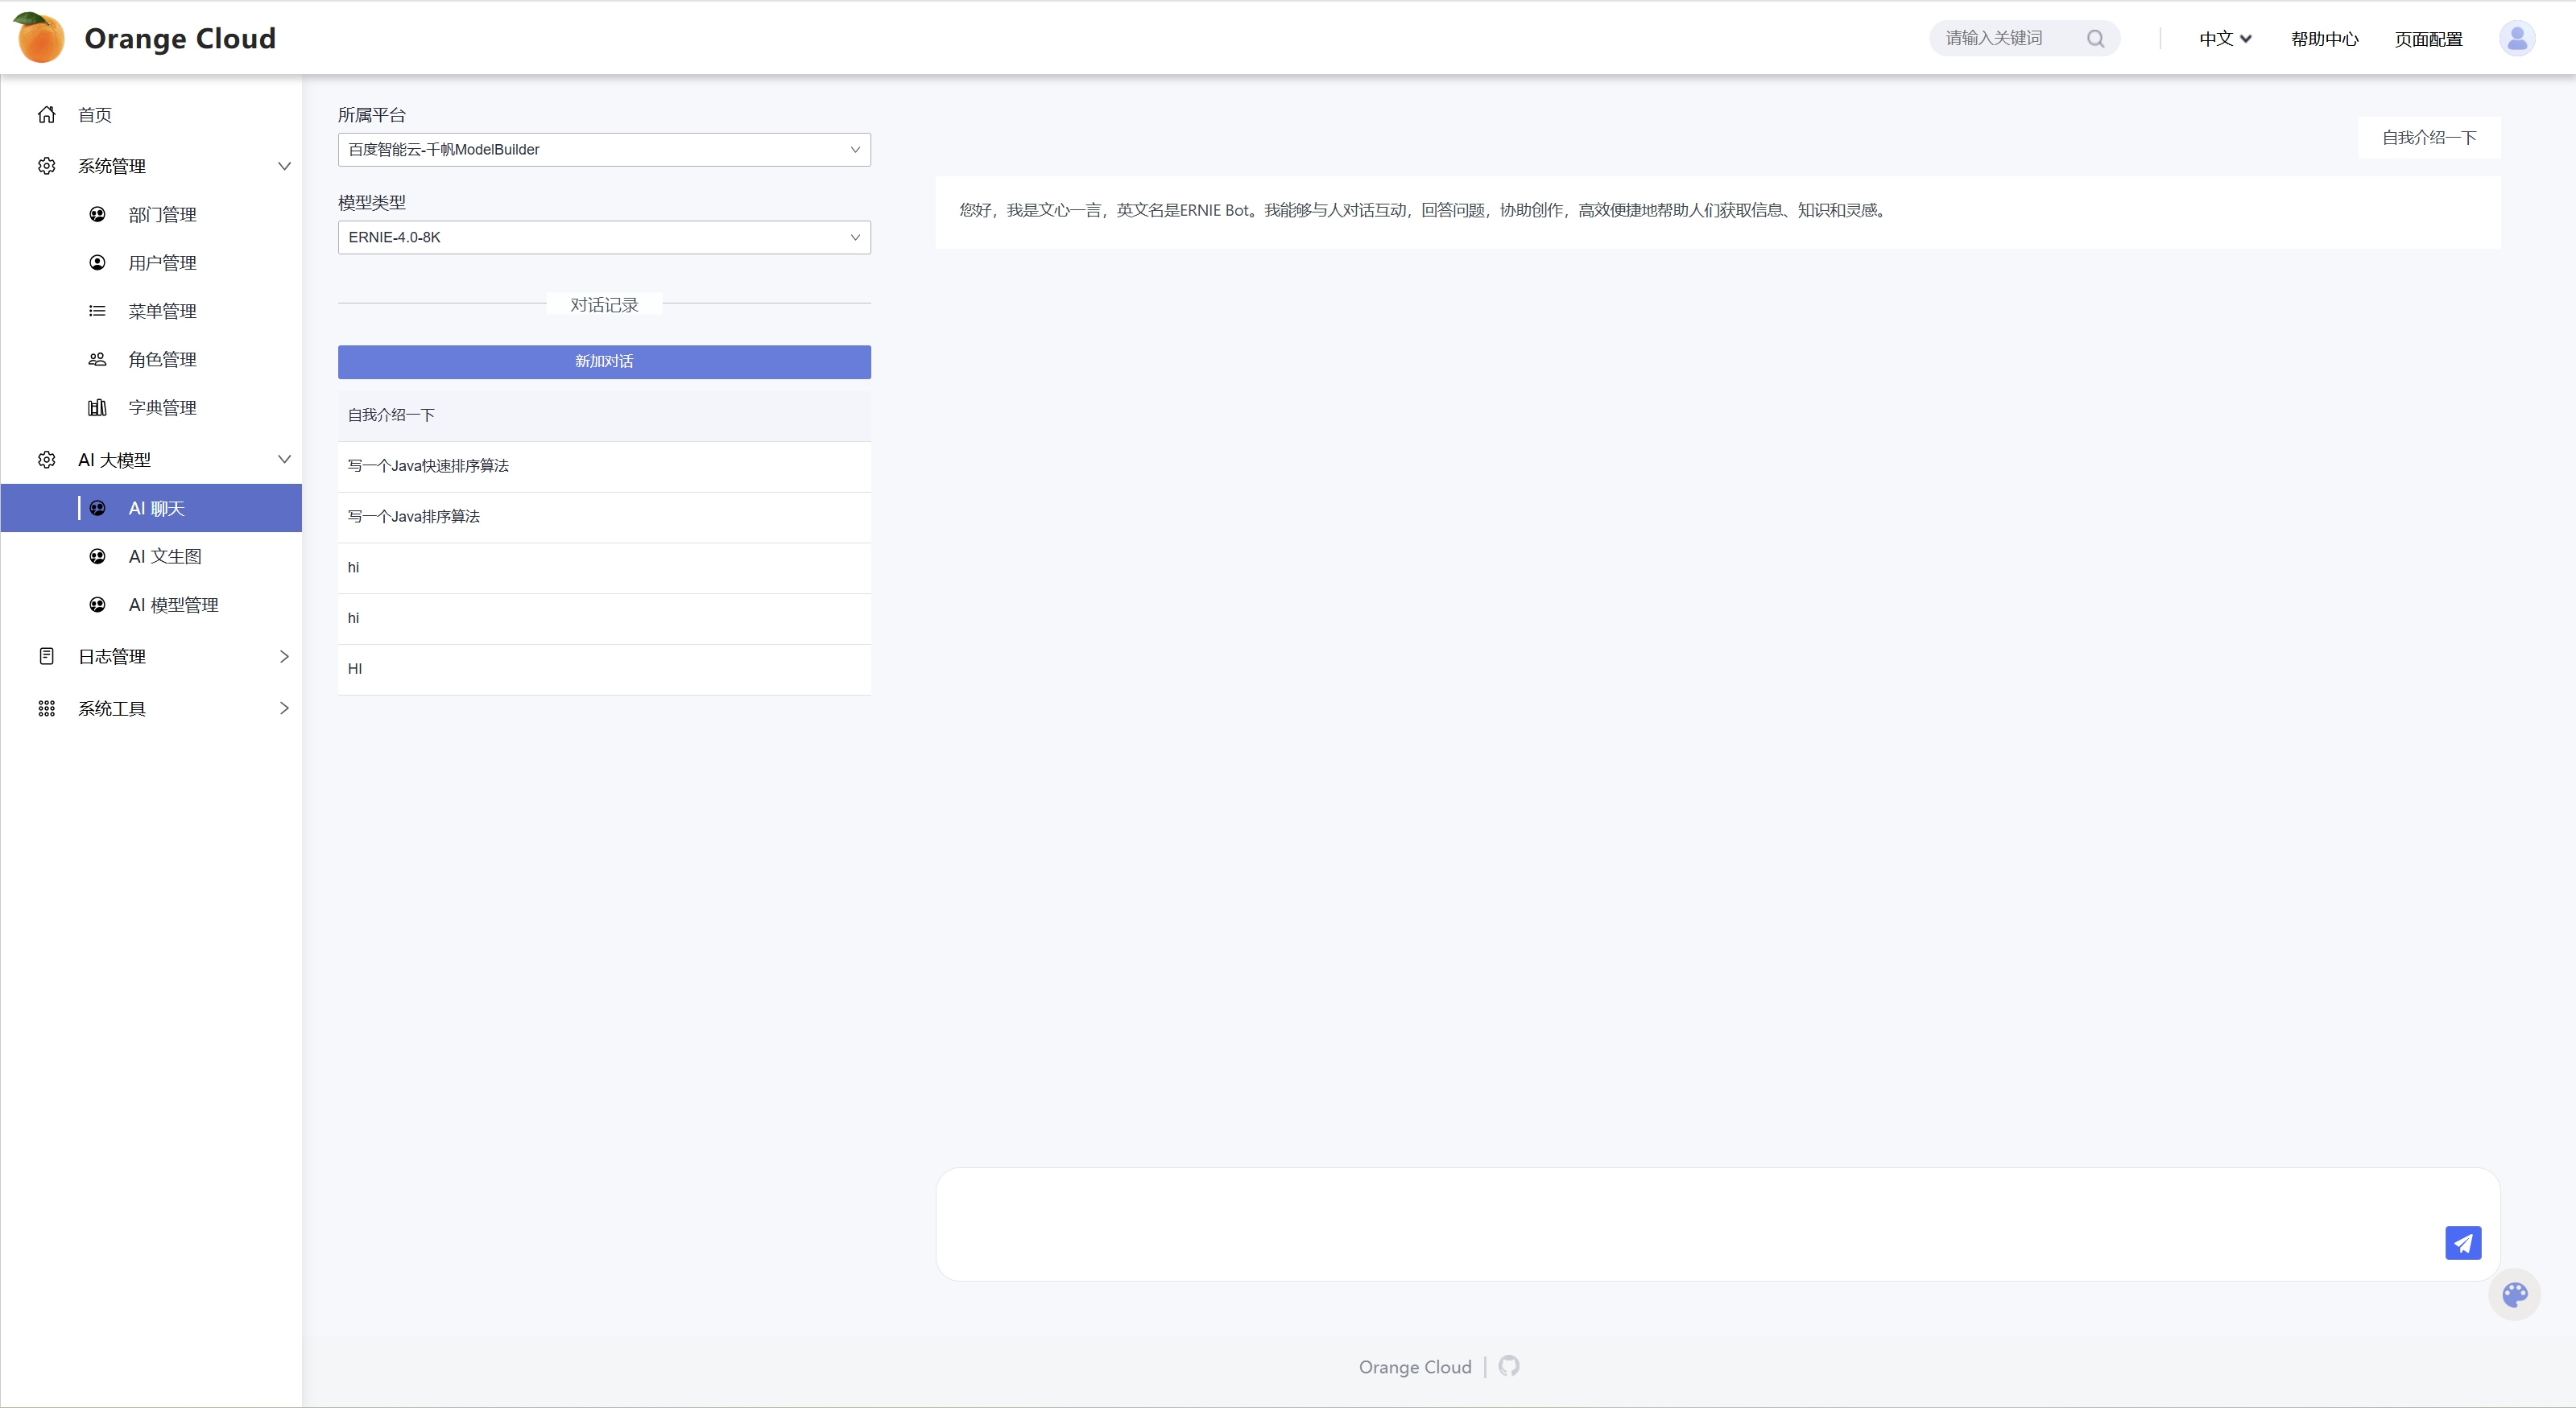Click the 部门管理 face icon
Screen dimensions: 2576x1408
pyautogui.click(x=97, y=214)
